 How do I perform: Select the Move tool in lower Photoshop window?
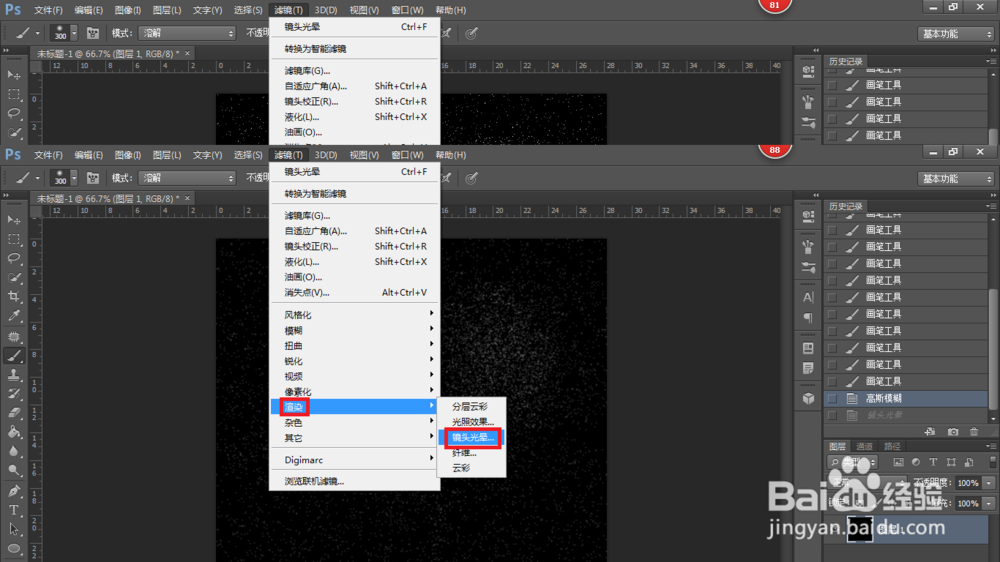tap(14, 220)
